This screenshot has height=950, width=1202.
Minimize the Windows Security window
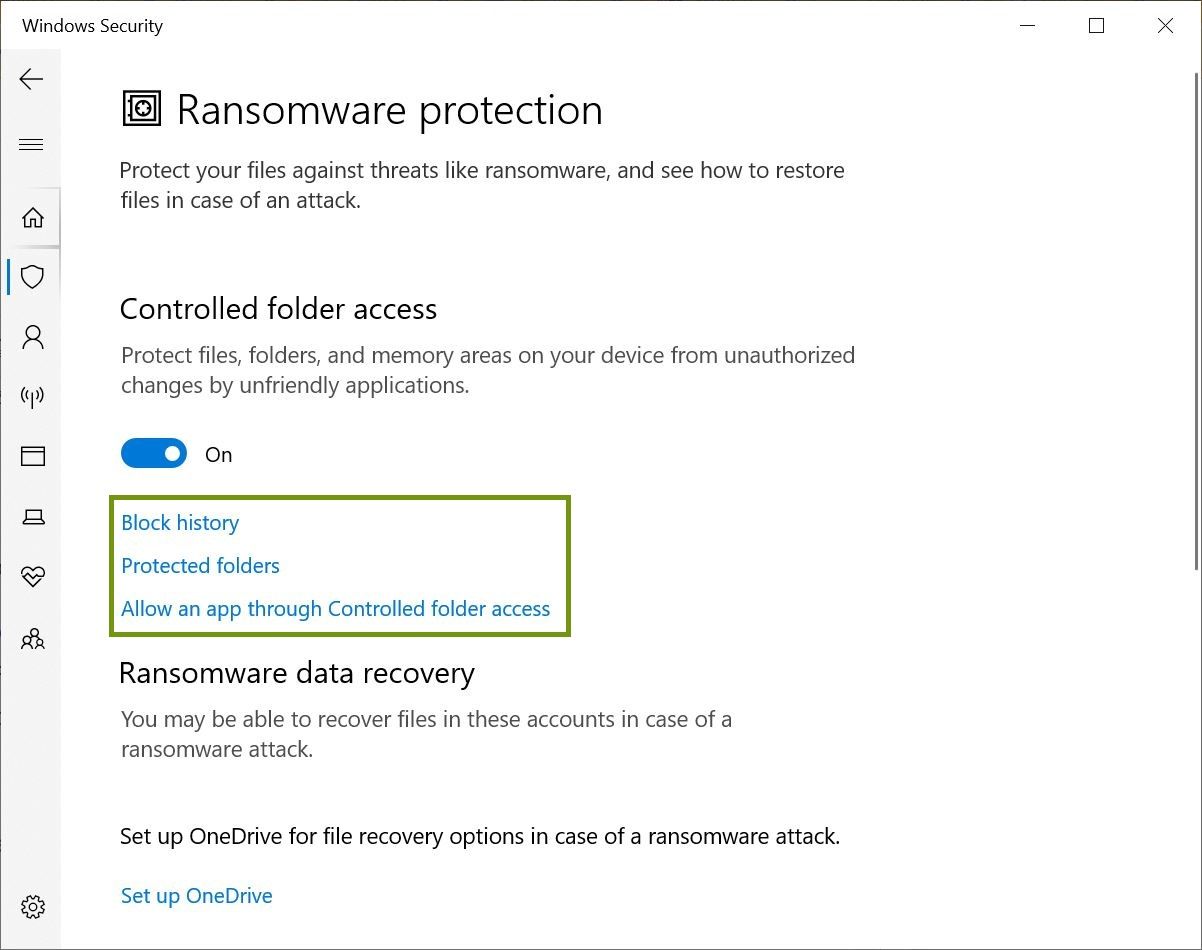pos(1027,26)
